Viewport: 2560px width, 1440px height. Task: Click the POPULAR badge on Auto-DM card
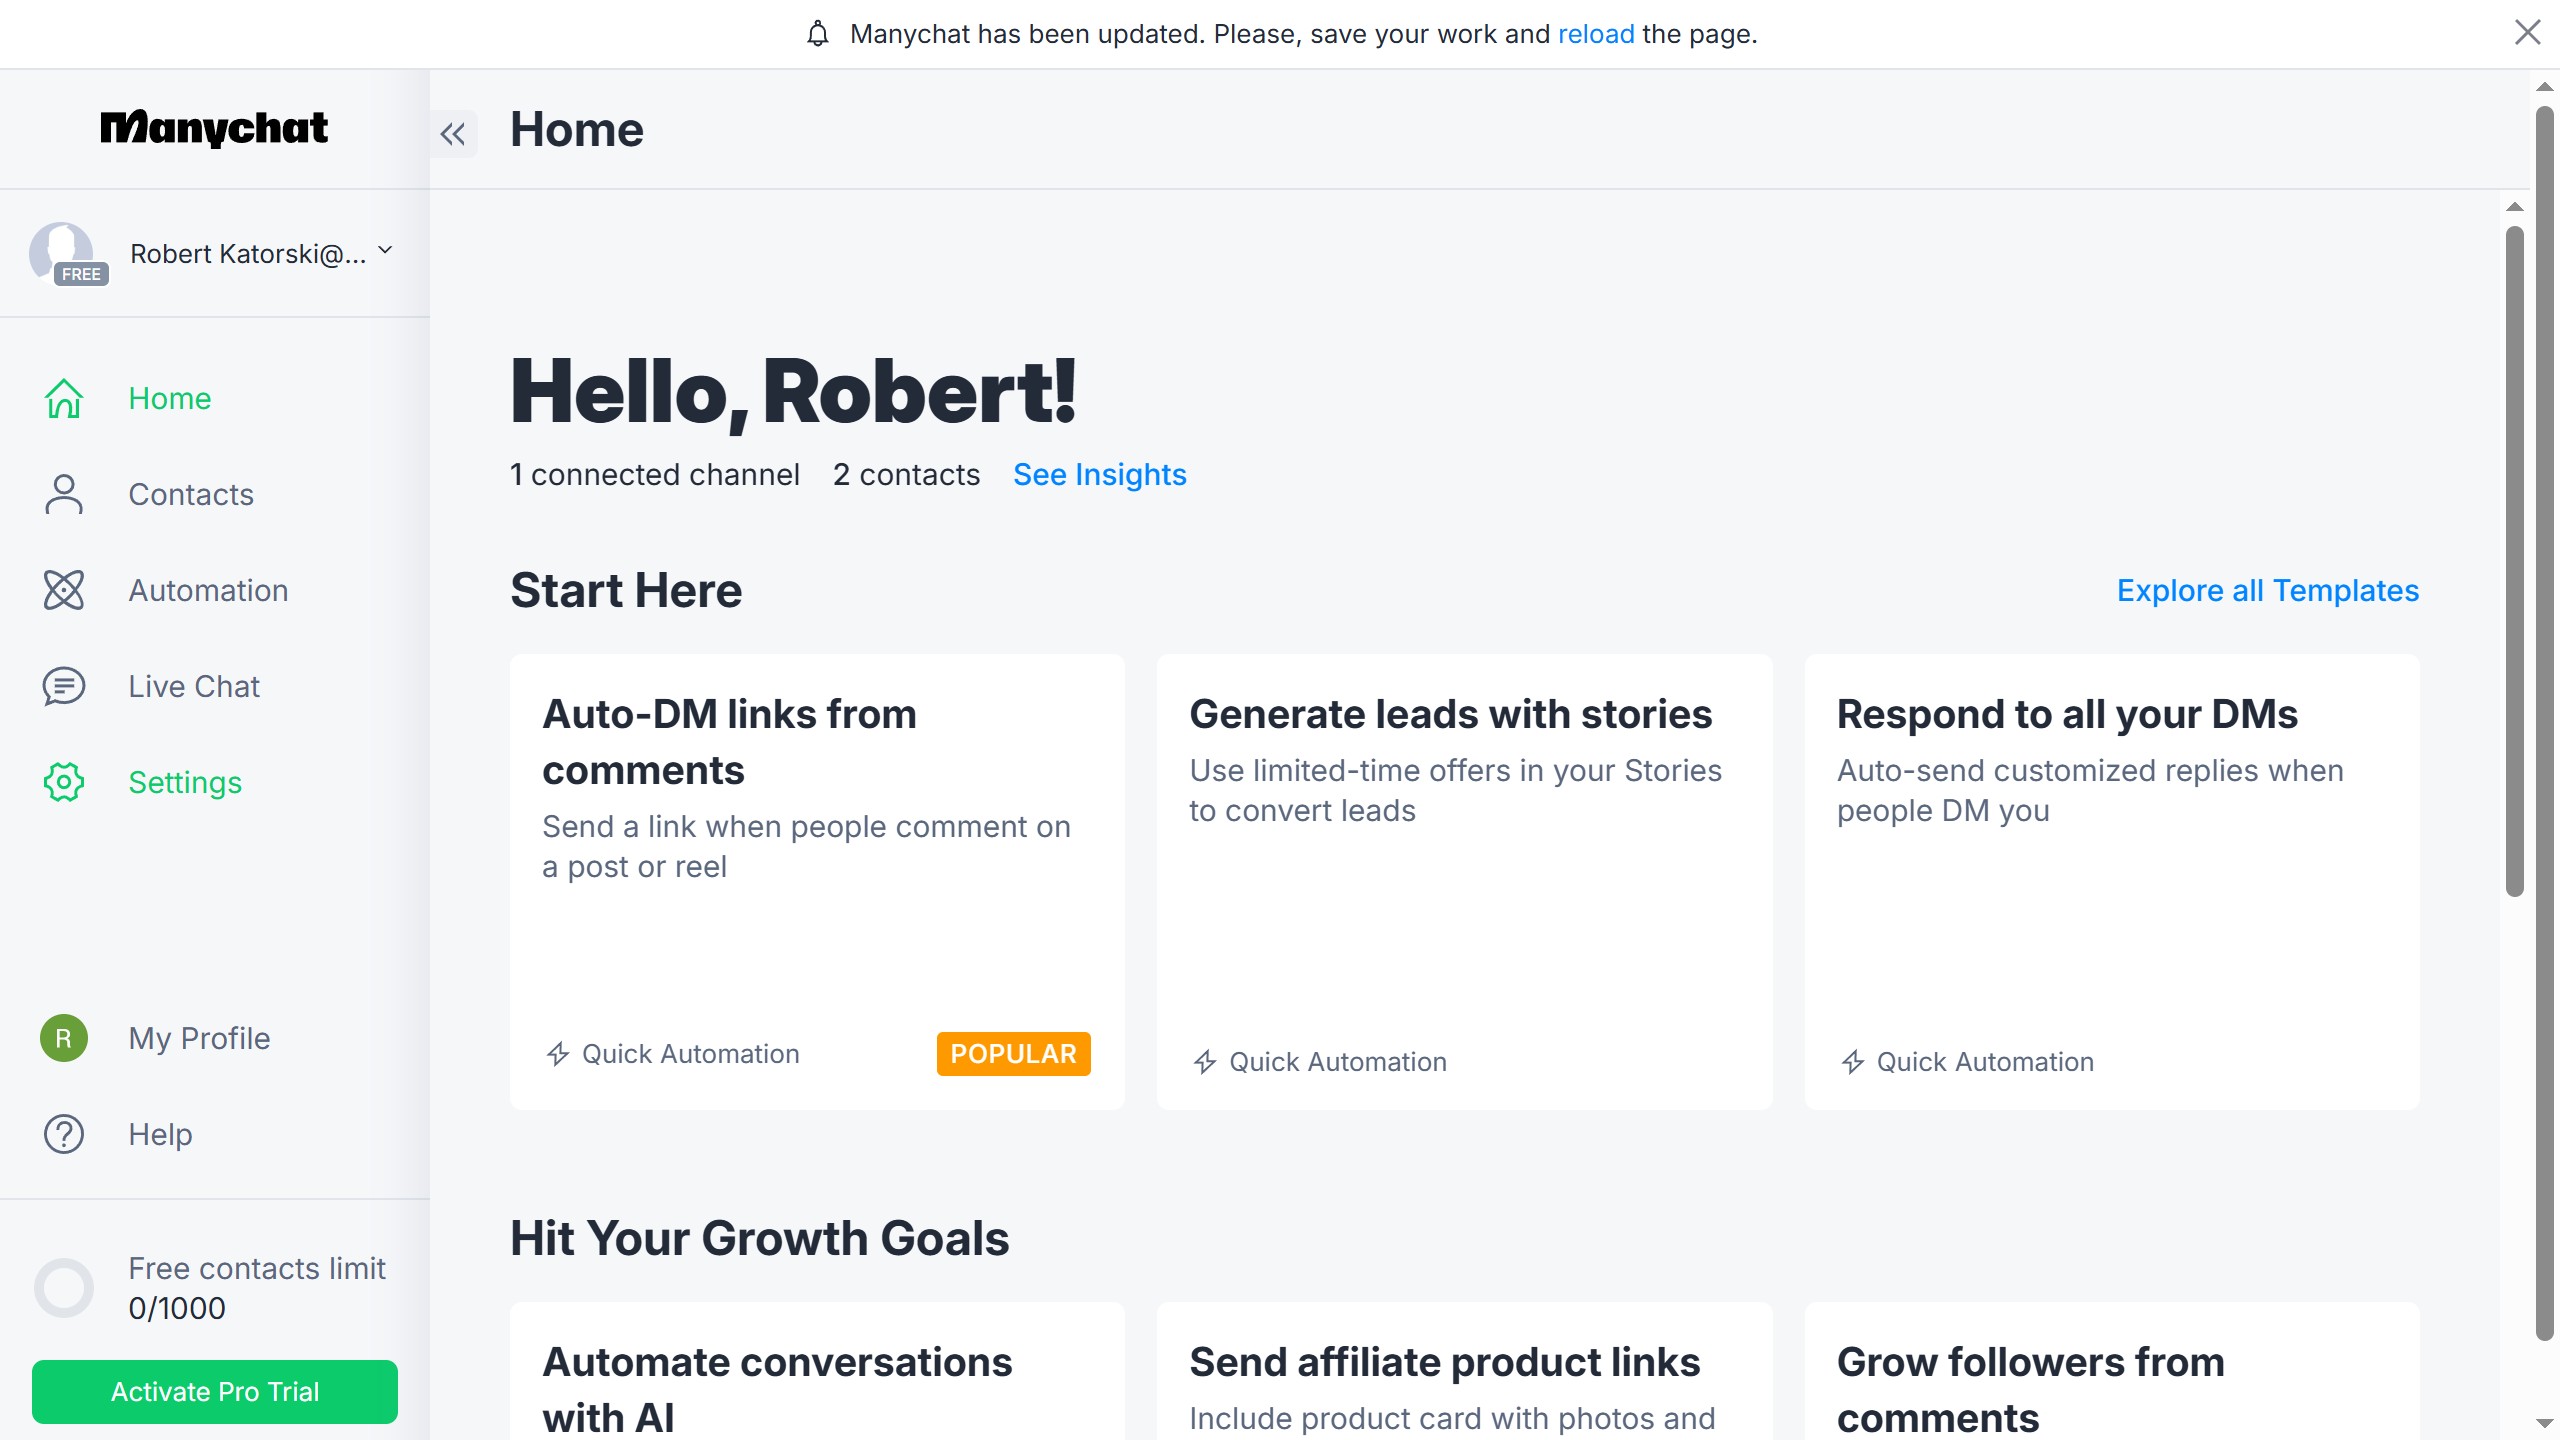coord(1013,1054)
